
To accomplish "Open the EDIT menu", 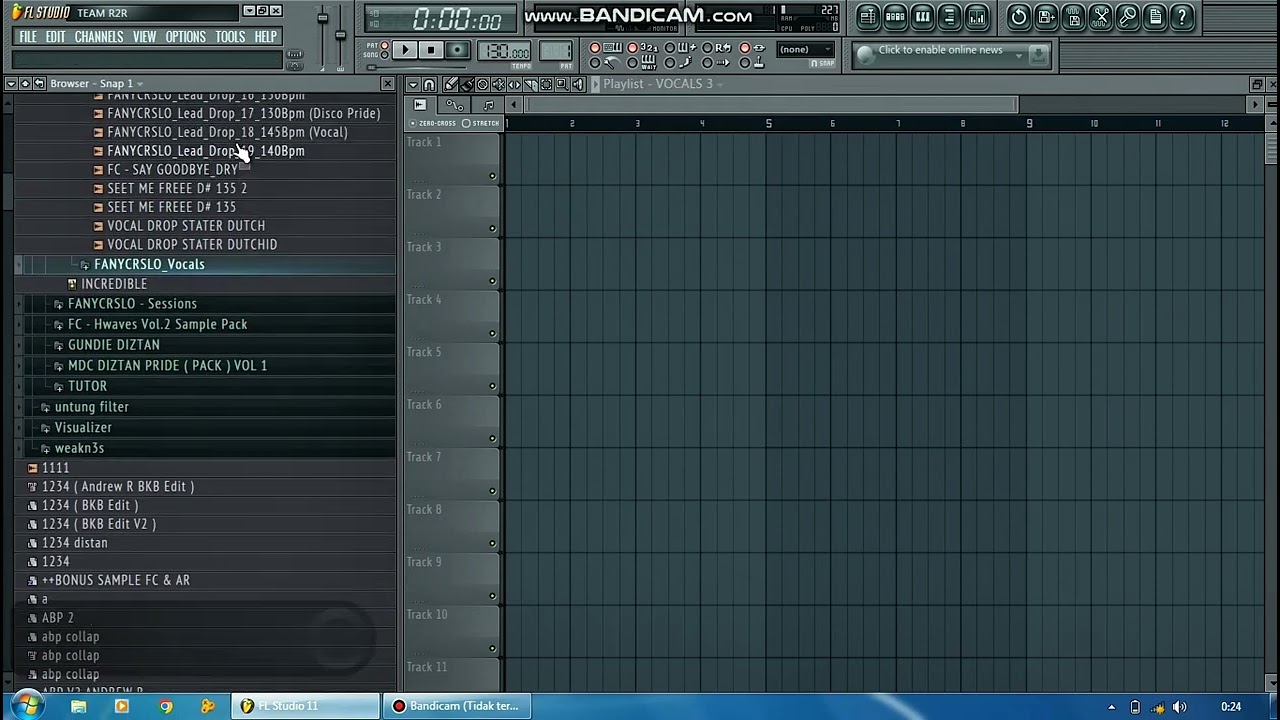I will pos(55,37).
